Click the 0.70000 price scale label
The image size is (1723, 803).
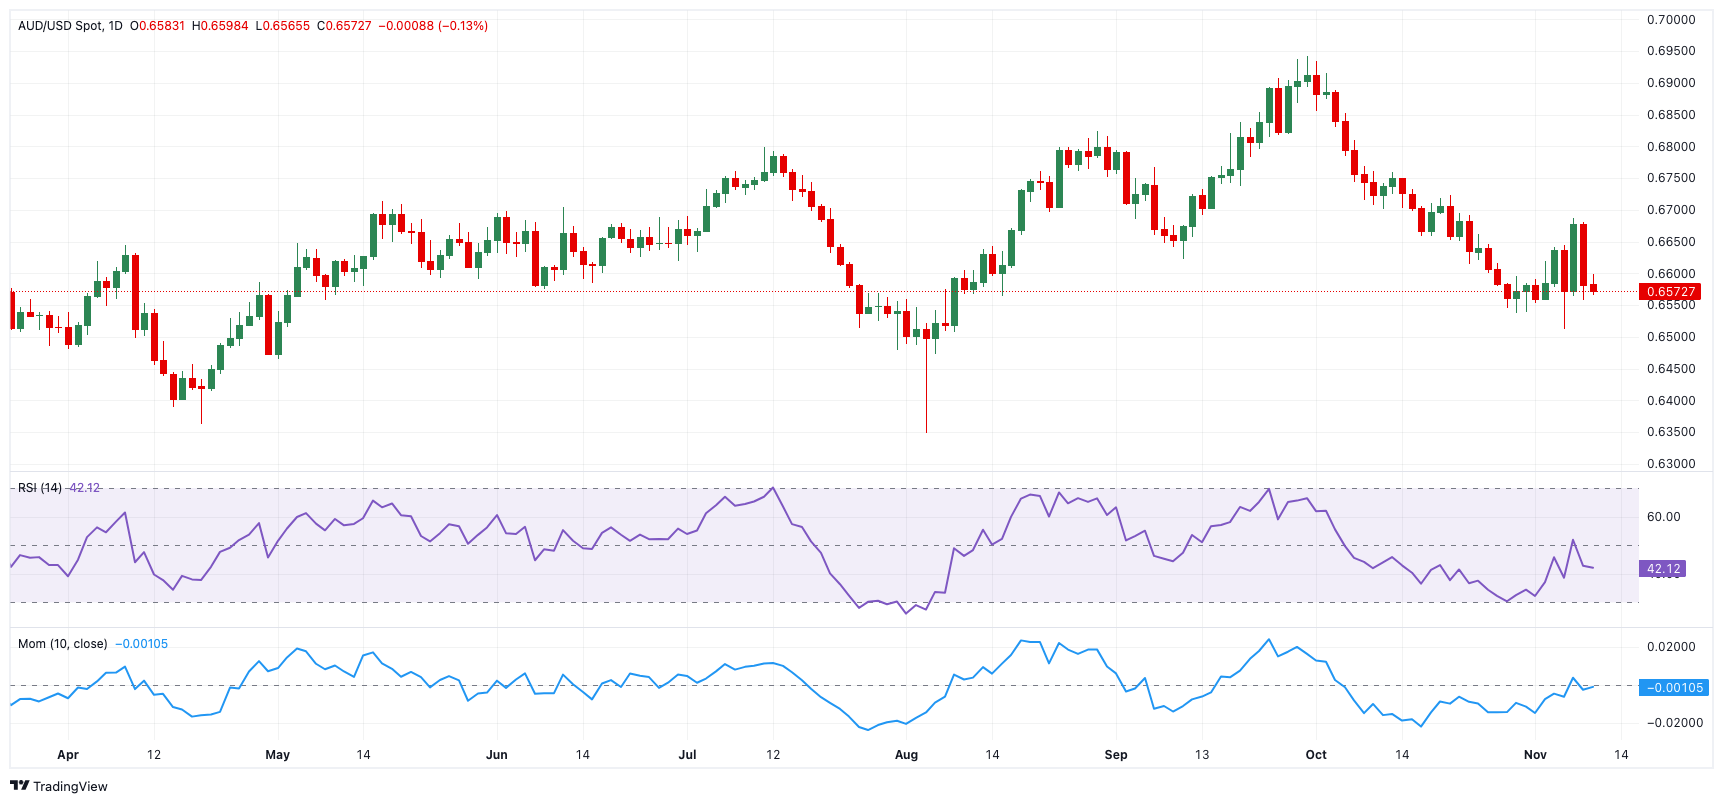coord(1671,20)
